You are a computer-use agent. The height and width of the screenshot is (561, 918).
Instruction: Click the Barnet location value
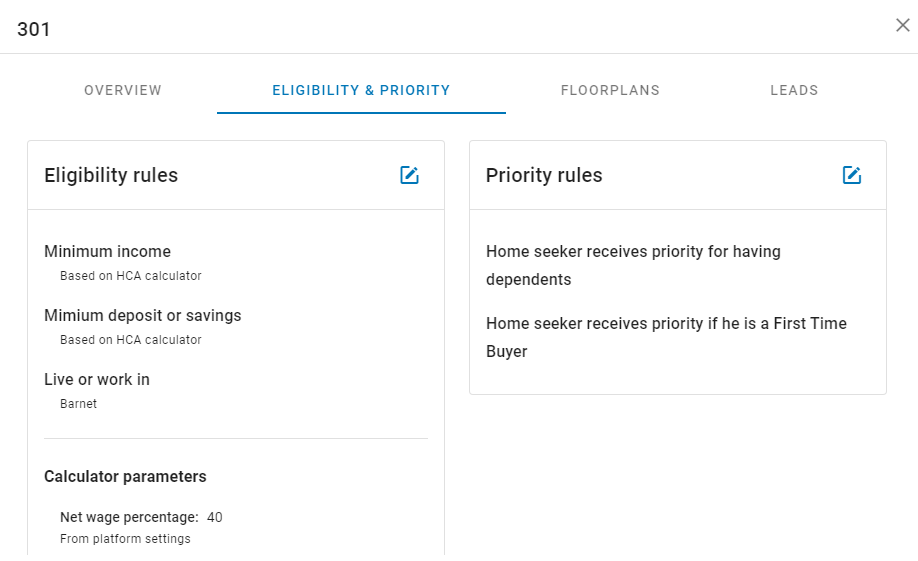(78, 403)
